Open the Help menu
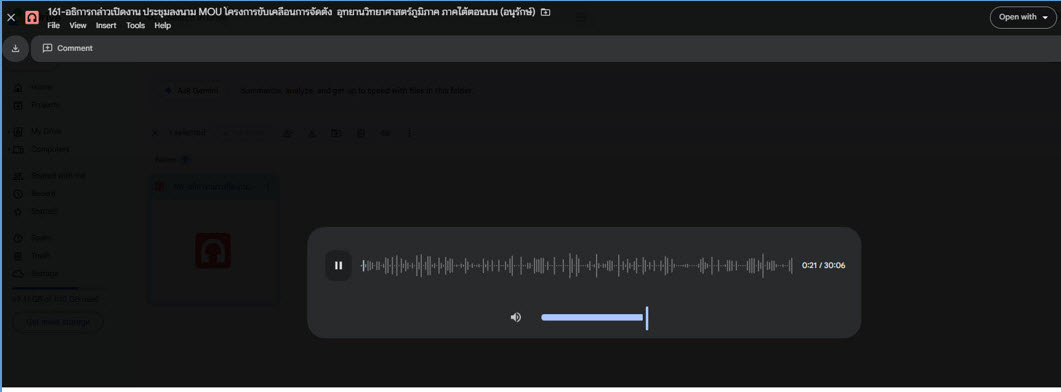This screenshot has height=392, width=1061. pos(162,26)
